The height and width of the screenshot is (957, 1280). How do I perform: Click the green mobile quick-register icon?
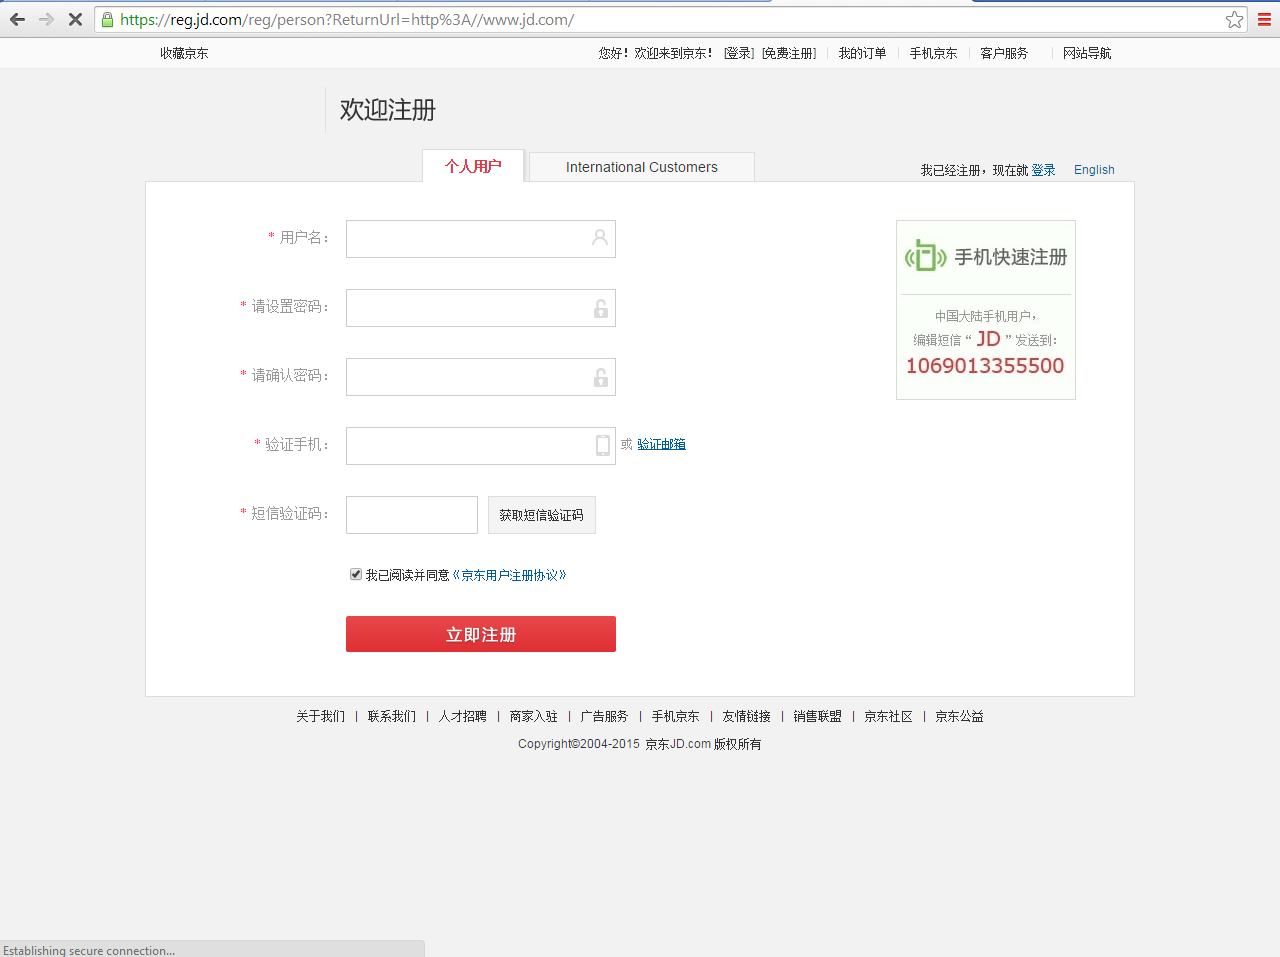(x=926, y=256)
